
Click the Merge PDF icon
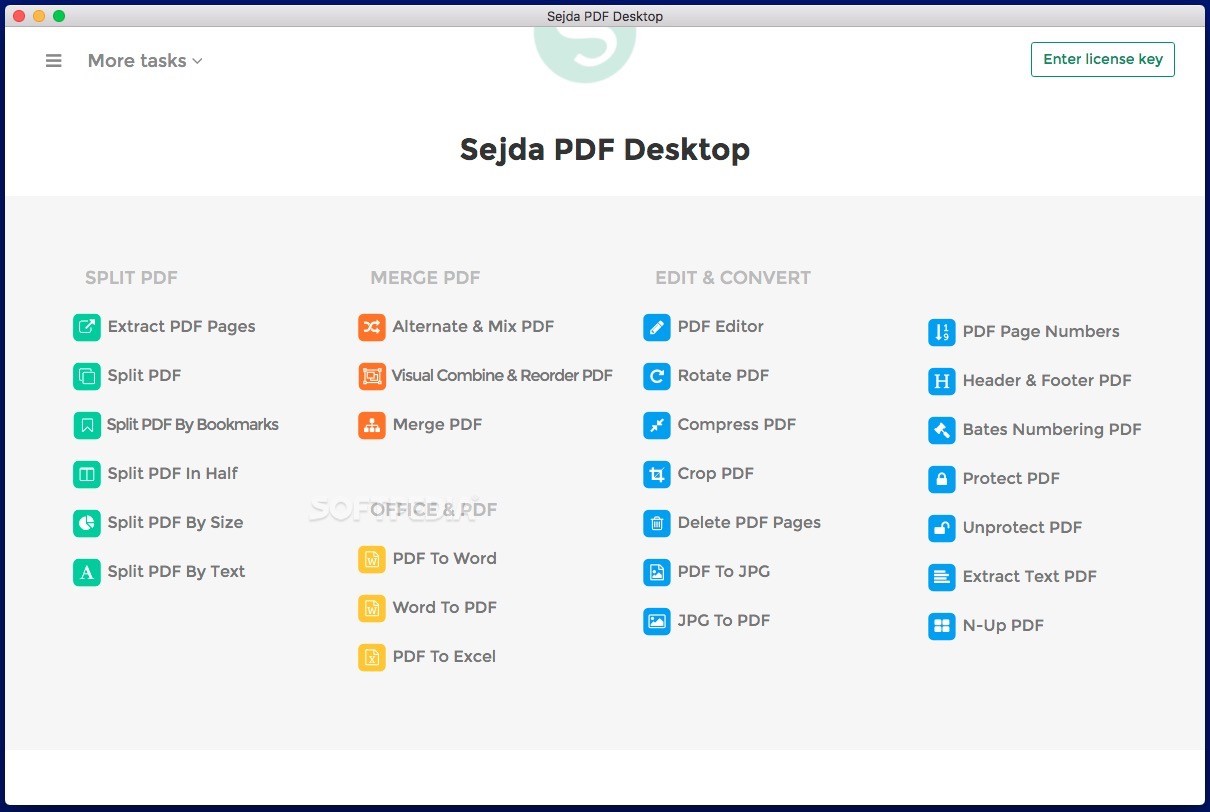(372, 425)
